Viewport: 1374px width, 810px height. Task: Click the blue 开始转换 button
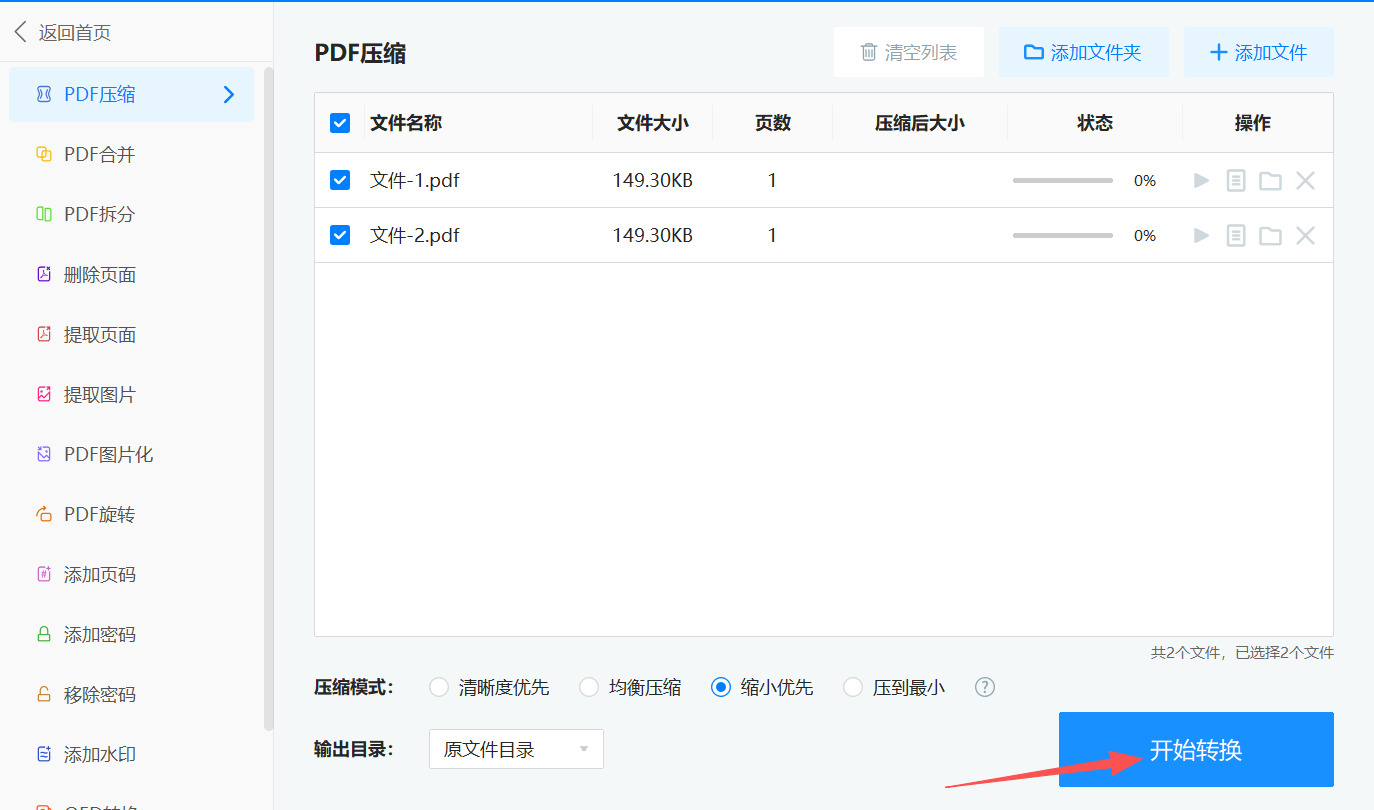pos(1196,750)
